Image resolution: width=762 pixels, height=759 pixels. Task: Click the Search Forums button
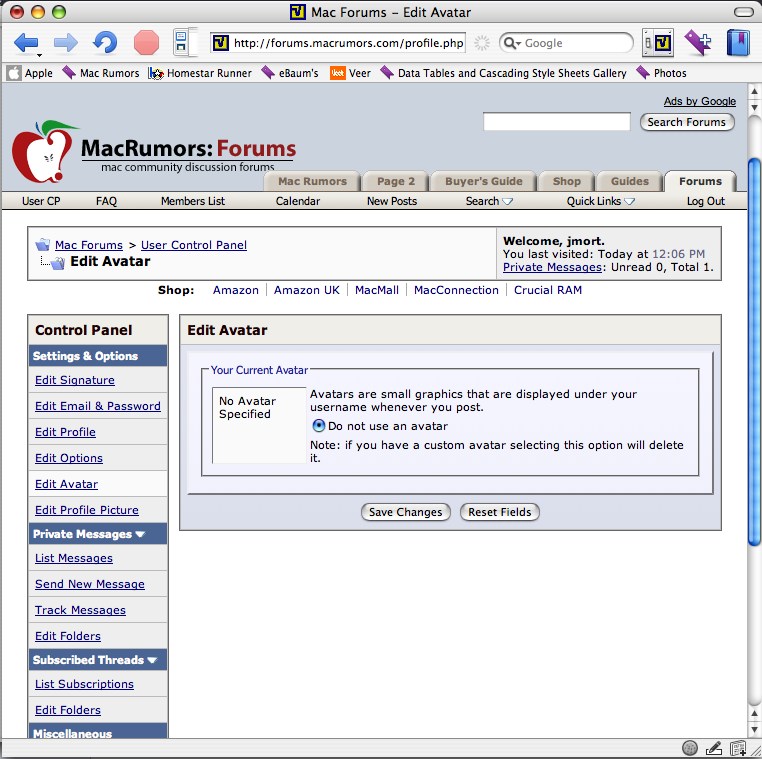click(686, 121)
